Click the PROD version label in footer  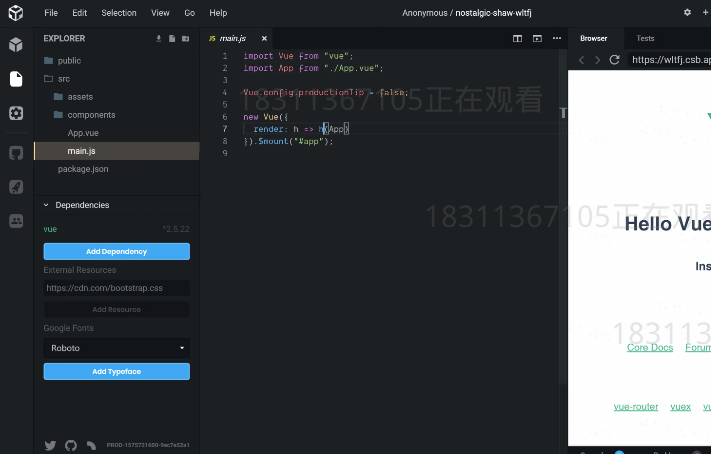coord(148,445)
